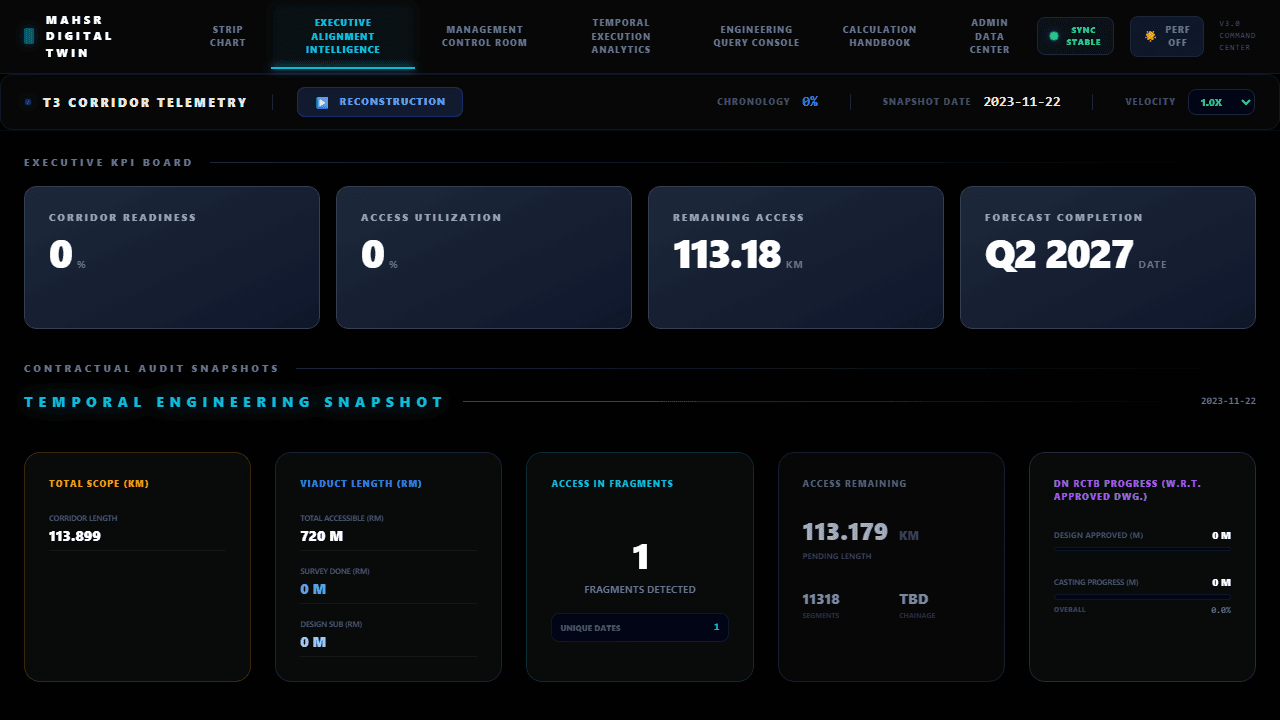Click the Corridor Readiness KPI card

tap(172, 257)
